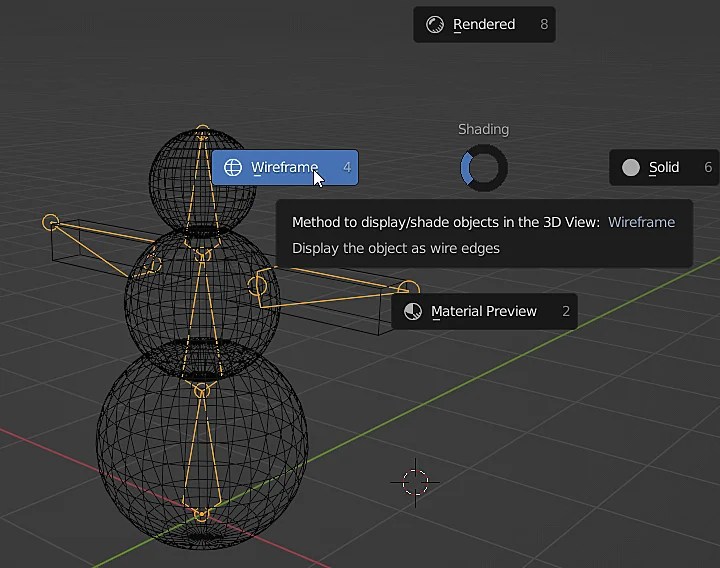Click the Wireframe globe icon
Screen dimensions: 720x568
[x=233, y=167]
